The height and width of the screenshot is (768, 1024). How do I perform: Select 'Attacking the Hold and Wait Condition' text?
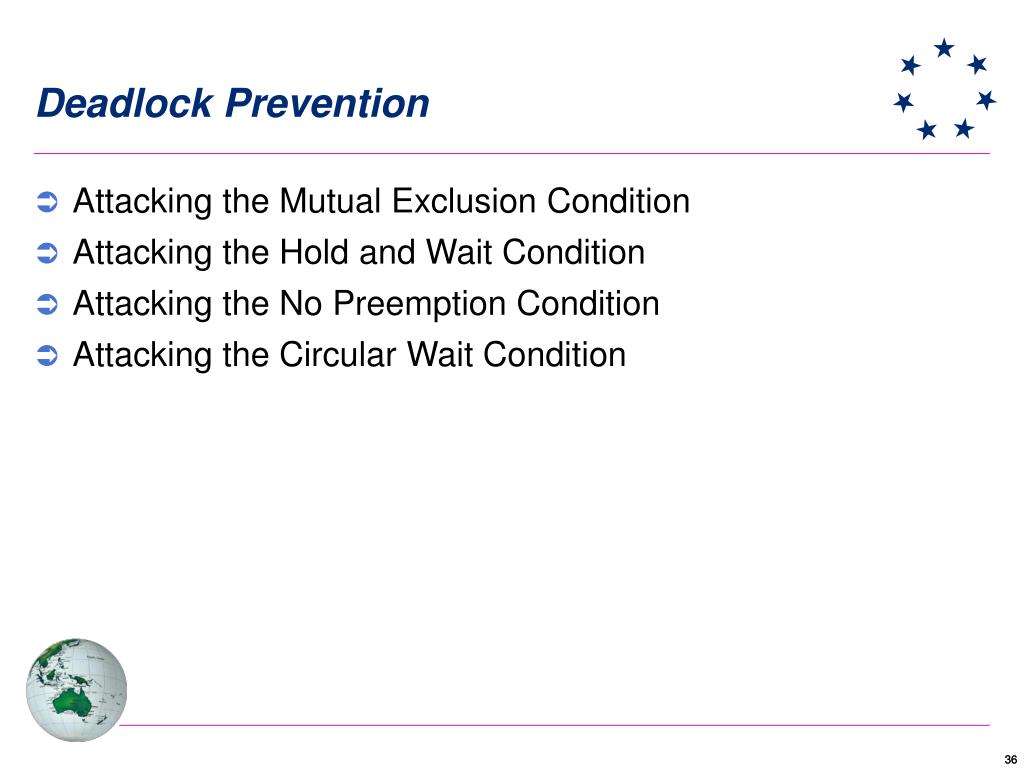(359, 252)
